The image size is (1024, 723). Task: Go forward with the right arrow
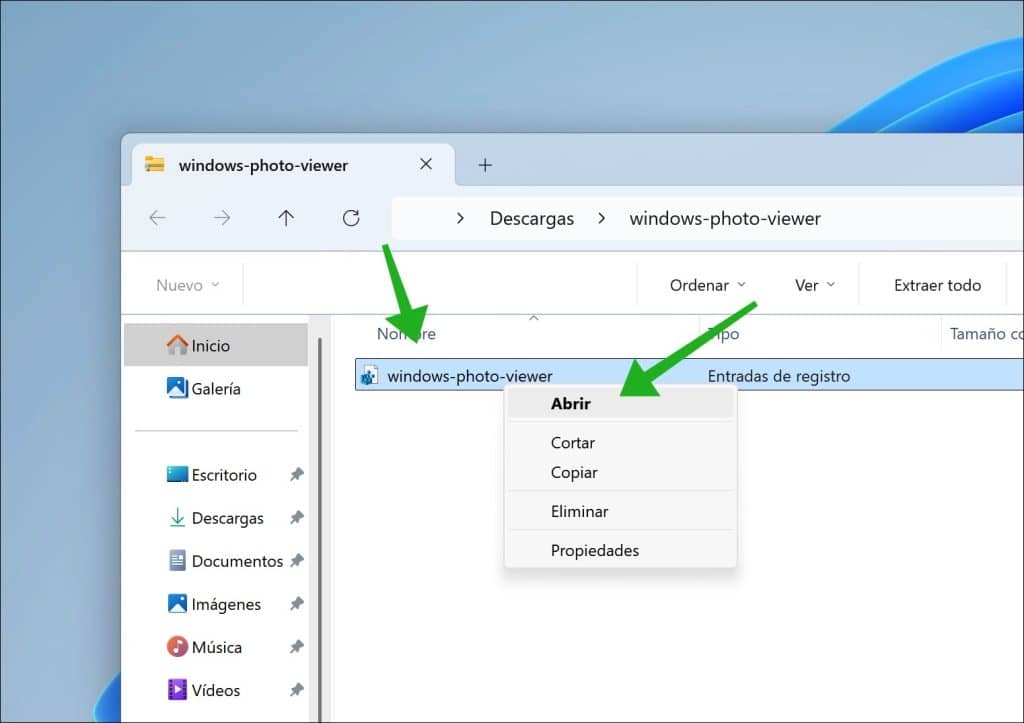click(x=222, y=218)
